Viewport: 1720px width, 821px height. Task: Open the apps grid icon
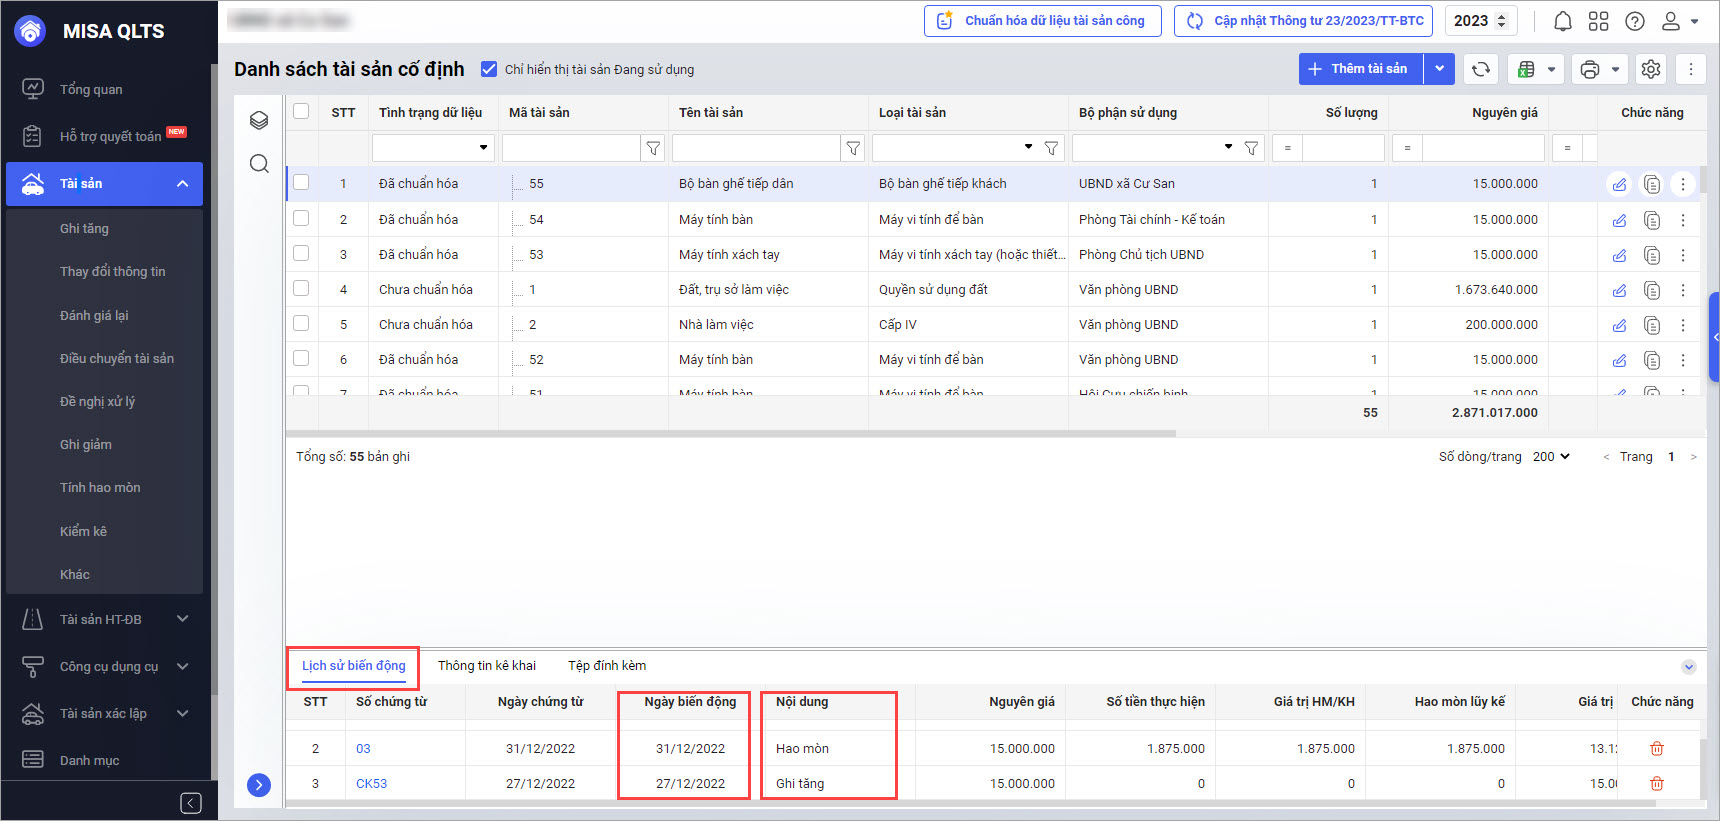point(1599,21)
